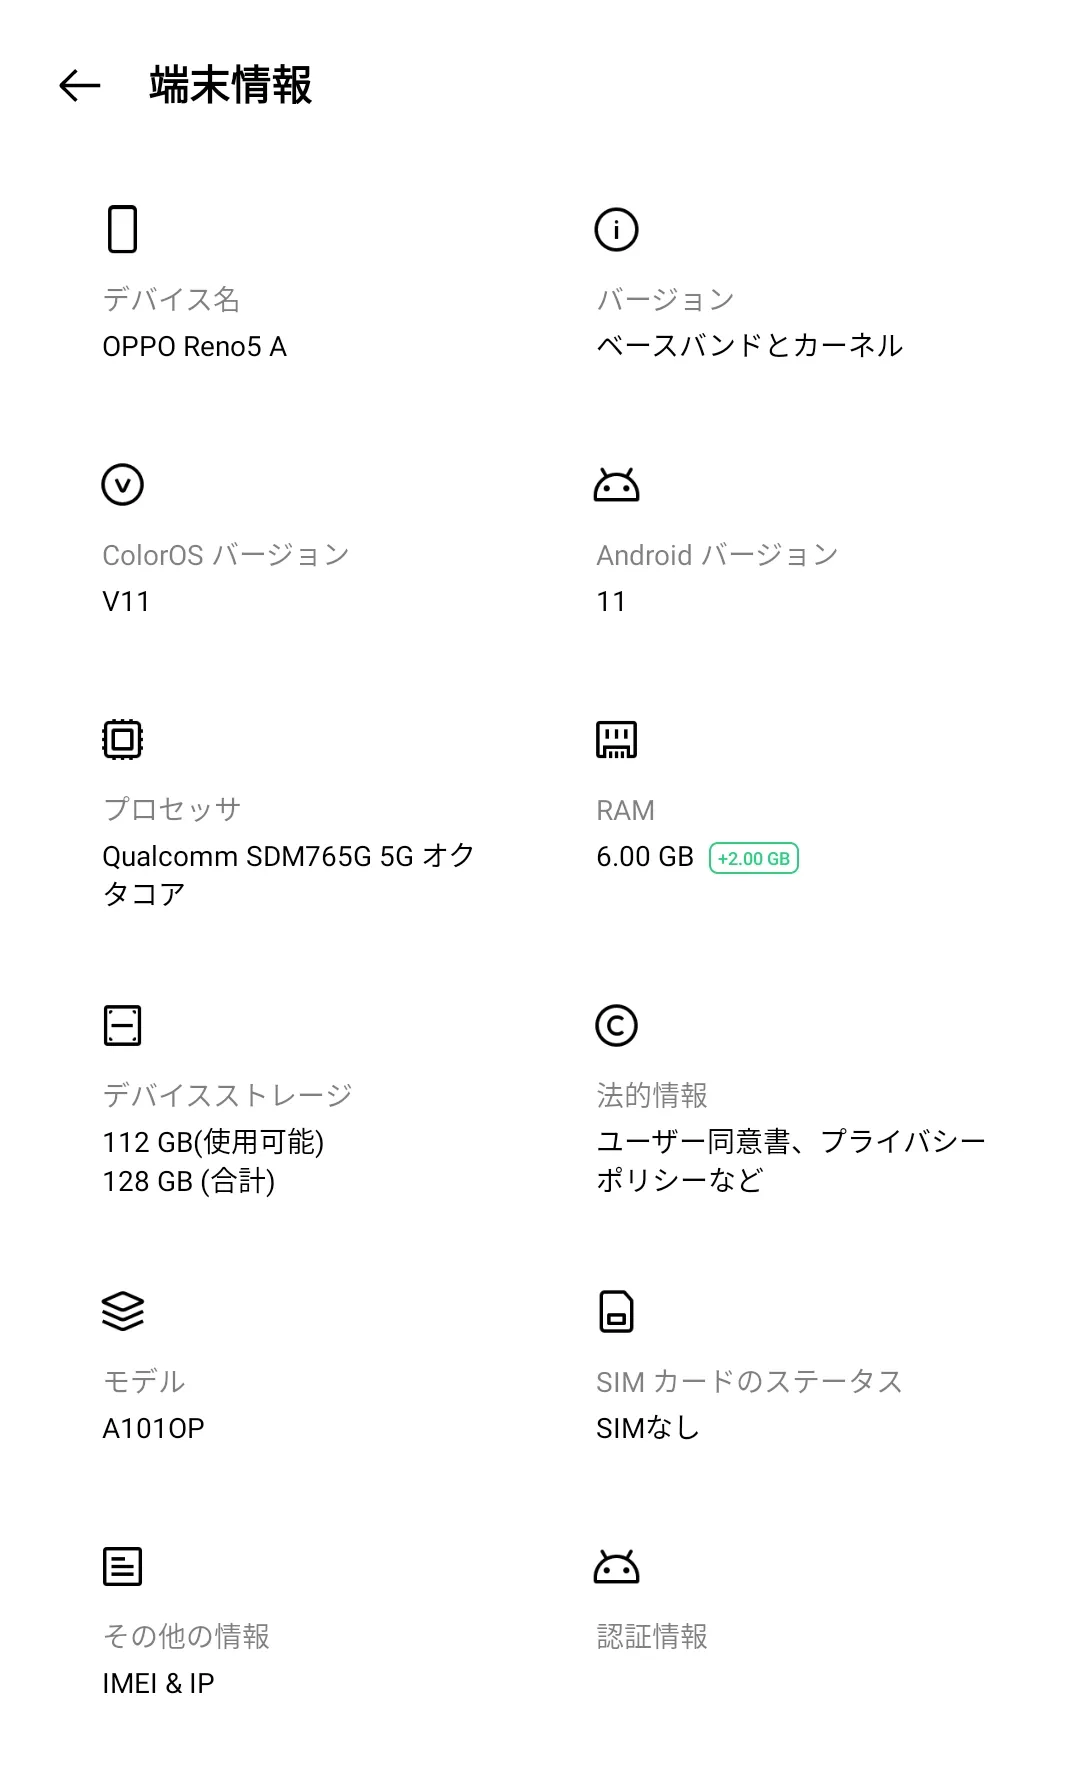Open the 認証情報 certification entry

(652, 1637)
